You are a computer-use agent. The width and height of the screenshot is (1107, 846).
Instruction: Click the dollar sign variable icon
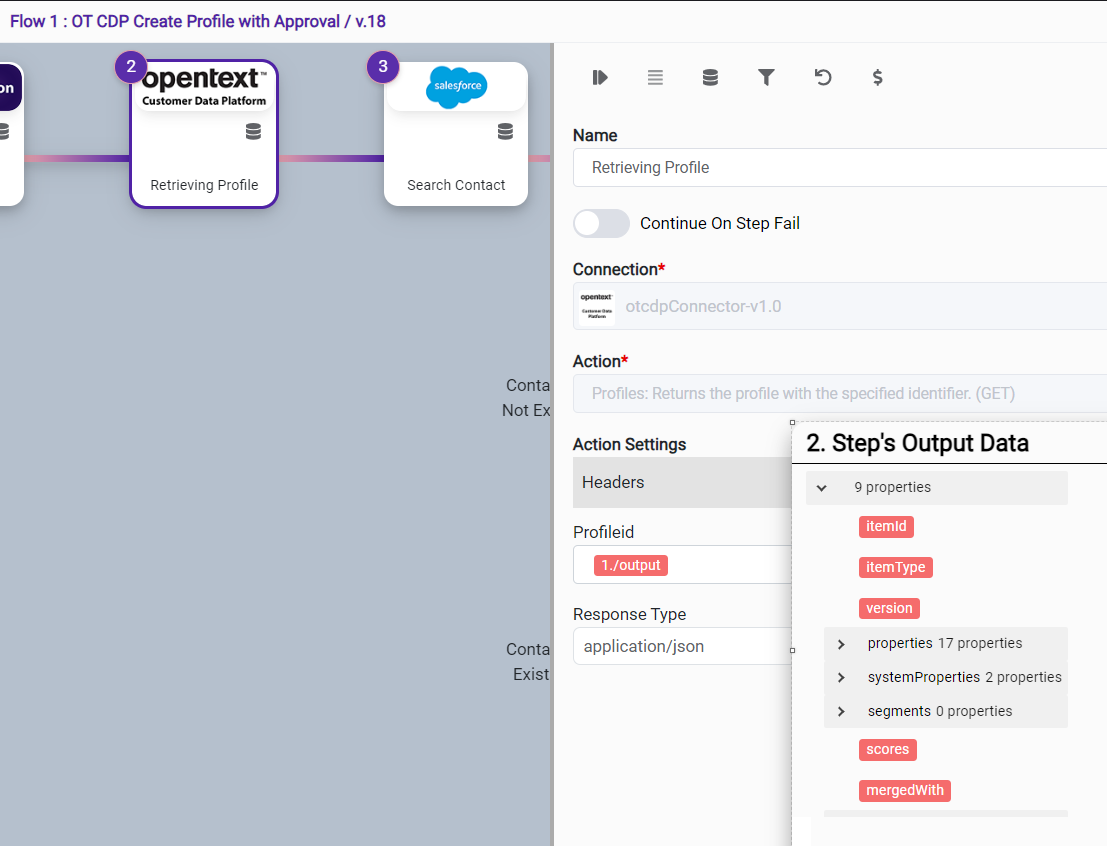[878, 78]
